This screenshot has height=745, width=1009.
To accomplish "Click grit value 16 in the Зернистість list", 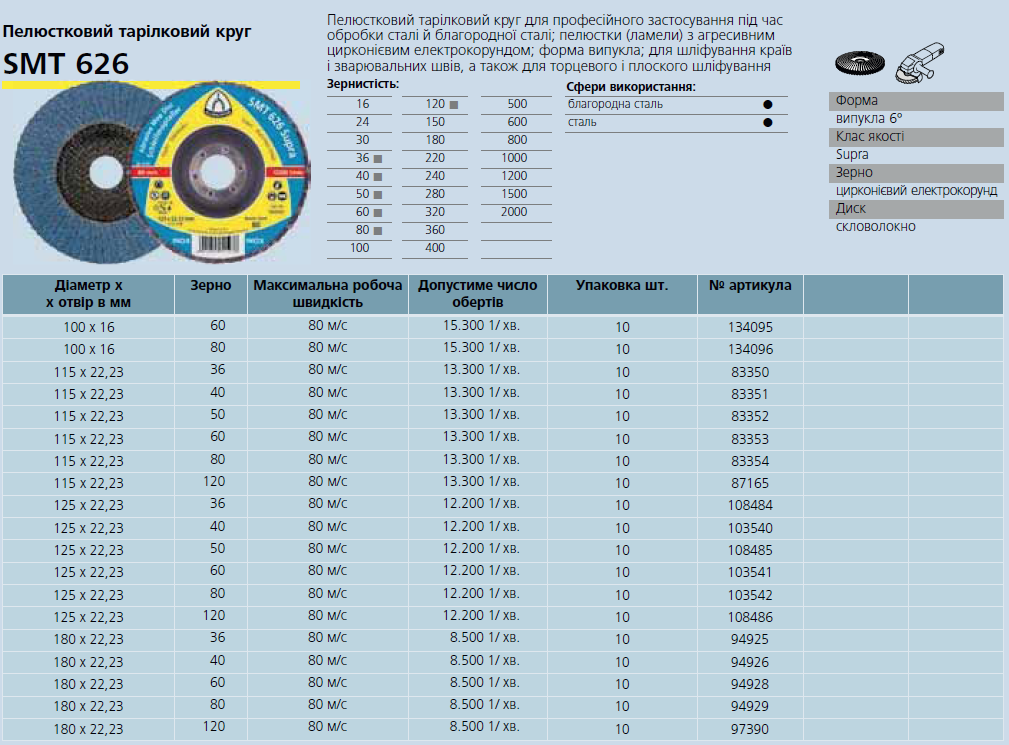I will (x=363, y=104).
